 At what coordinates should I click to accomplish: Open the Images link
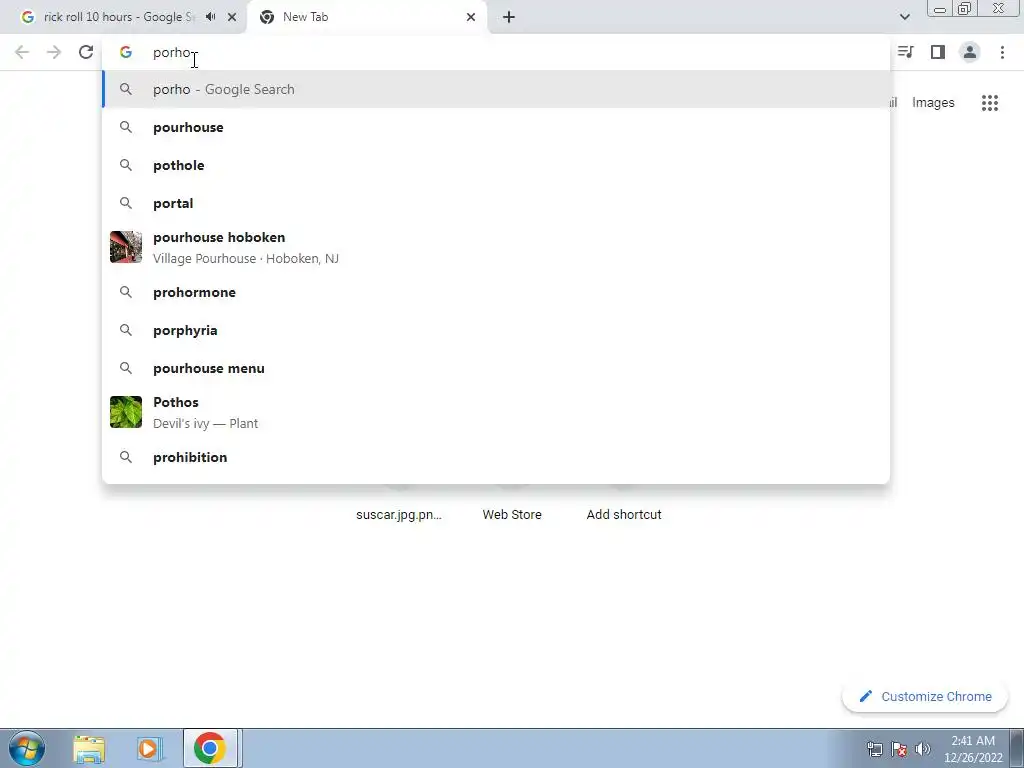point(933,103)
